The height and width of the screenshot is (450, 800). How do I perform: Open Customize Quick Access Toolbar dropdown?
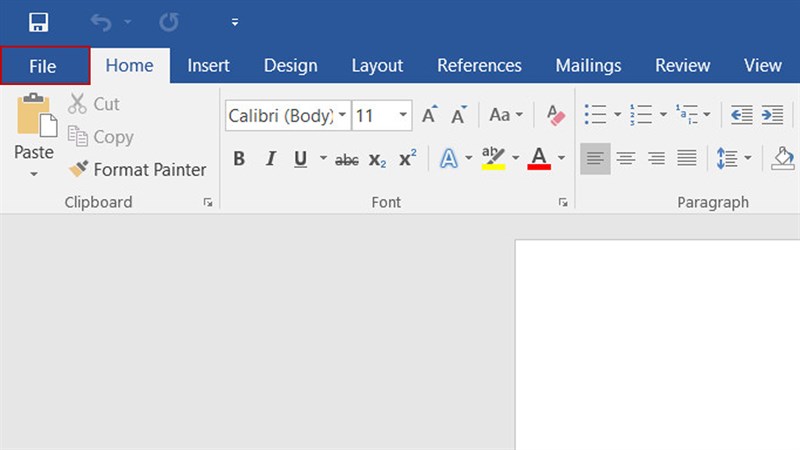tap(235, 22)
